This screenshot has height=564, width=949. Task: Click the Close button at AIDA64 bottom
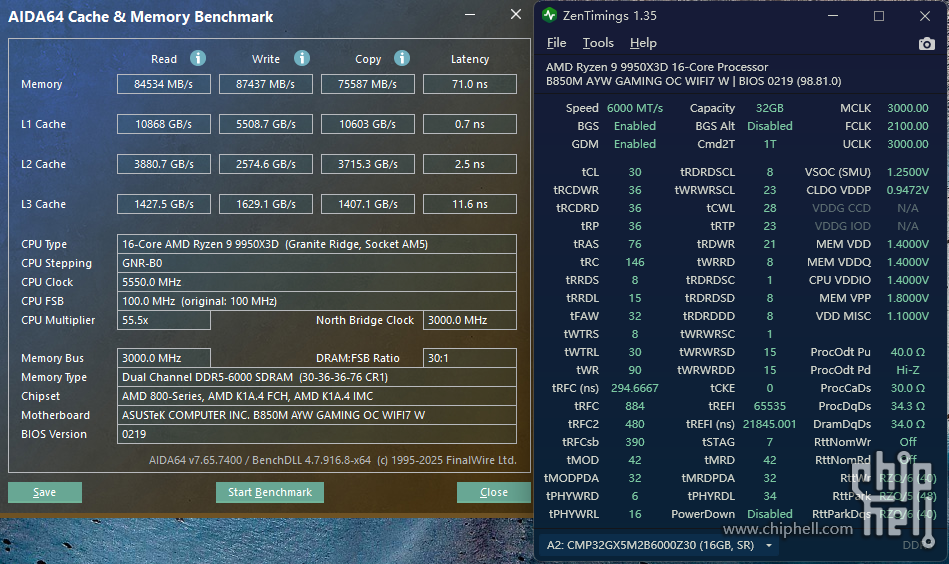point(494,492)
